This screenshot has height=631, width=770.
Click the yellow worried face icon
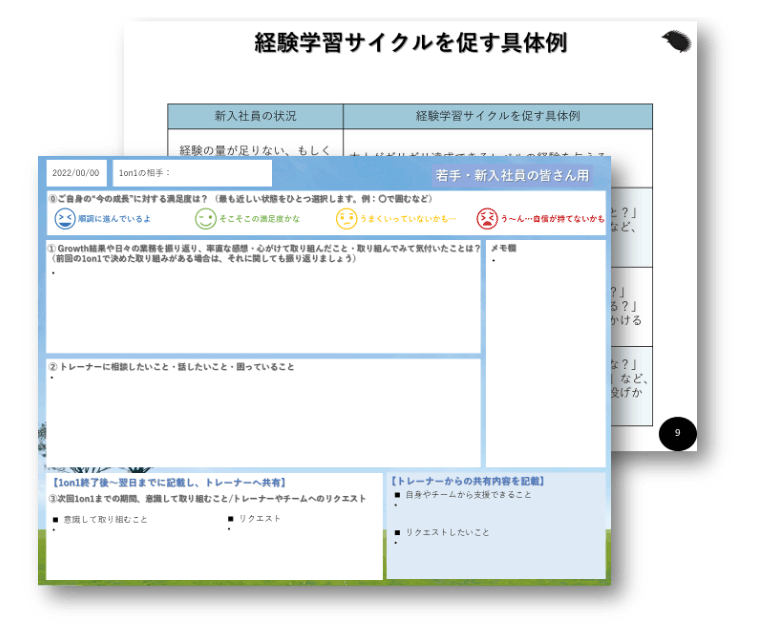coord(346,219)
